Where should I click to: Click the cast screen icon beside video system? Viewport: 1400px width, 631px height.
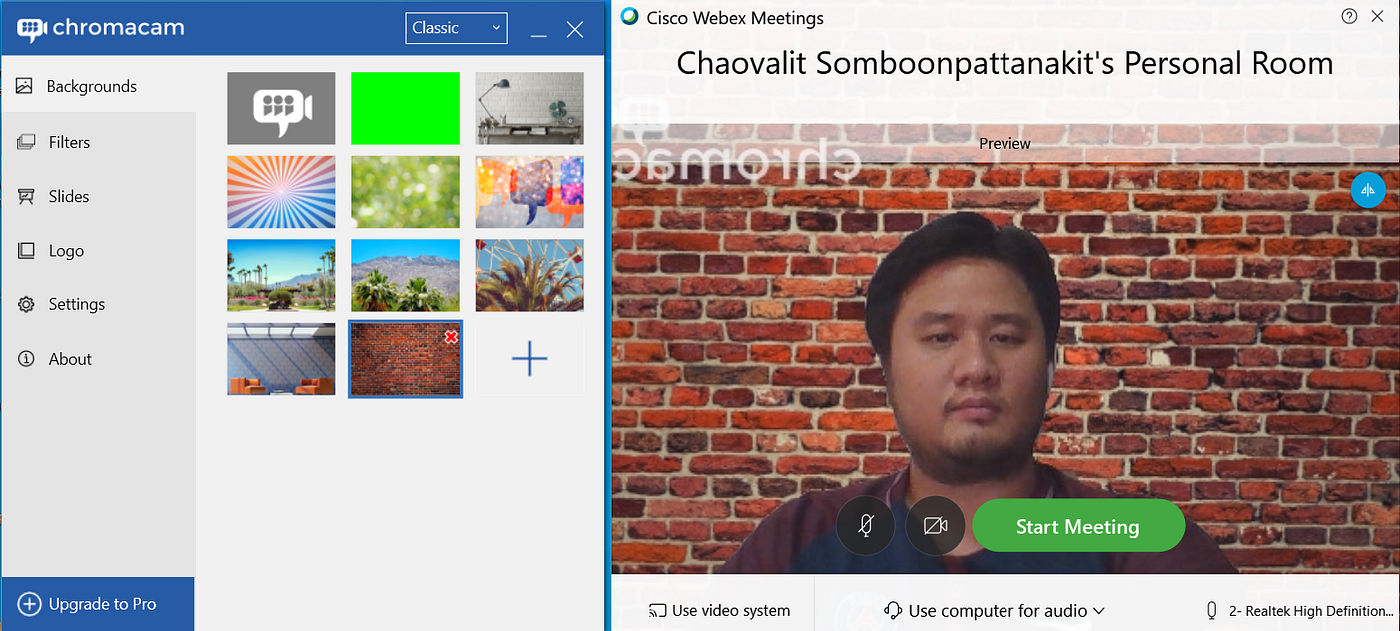(658, 610)
